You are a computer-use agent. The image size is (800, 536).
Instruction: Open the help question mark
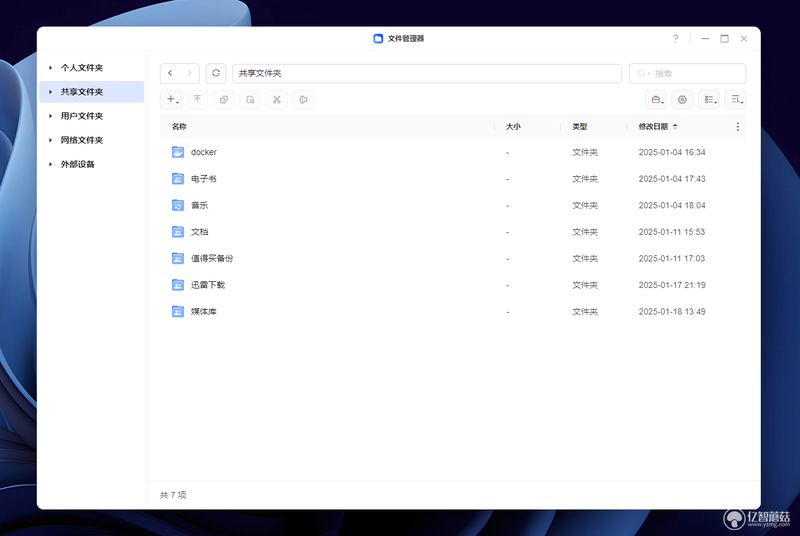click(676, 39)
